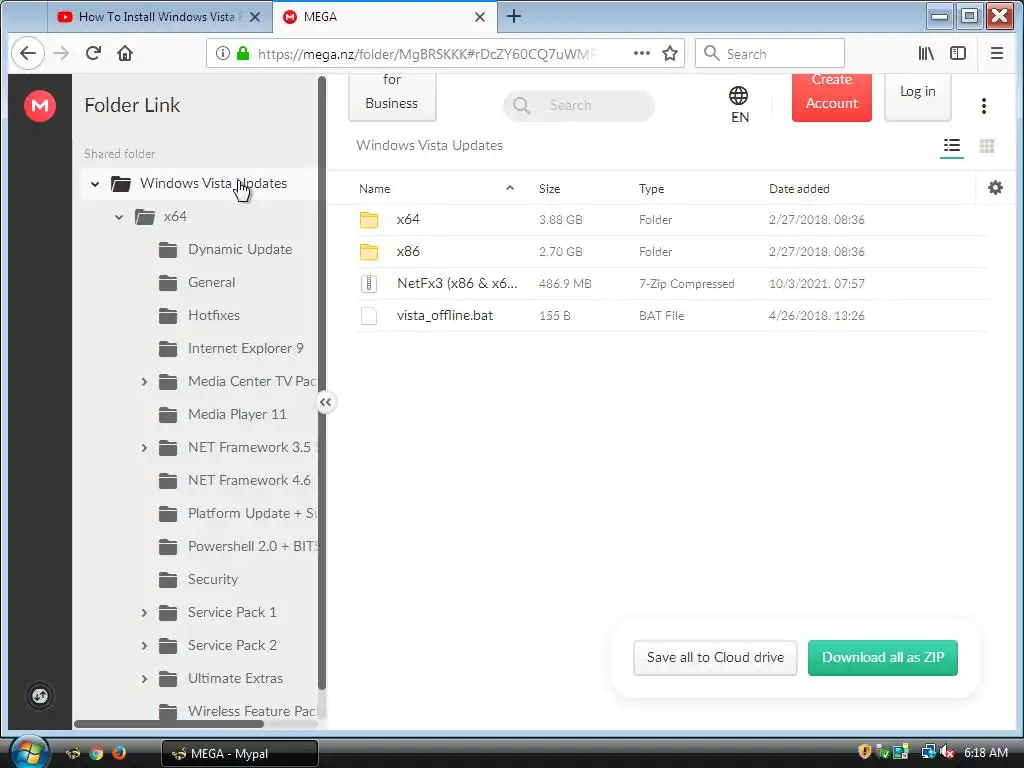Focus the MEGA Search field
The height and width of the screenshot is (768, 1024).
tap(579, 105)
